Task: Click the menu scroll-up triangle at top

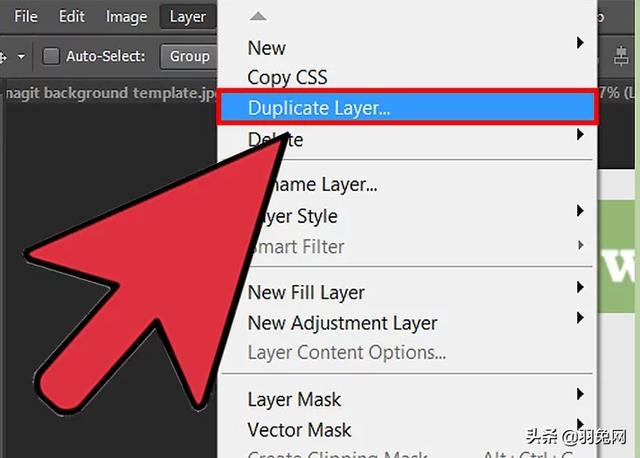Action: pyautogui.click(x=258, y=16)
